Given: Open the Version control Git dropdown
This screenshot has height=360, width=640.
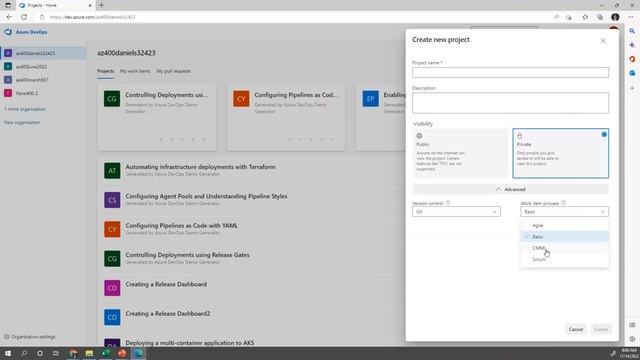Looking at the screenshot, I should [x=456, y=212].
